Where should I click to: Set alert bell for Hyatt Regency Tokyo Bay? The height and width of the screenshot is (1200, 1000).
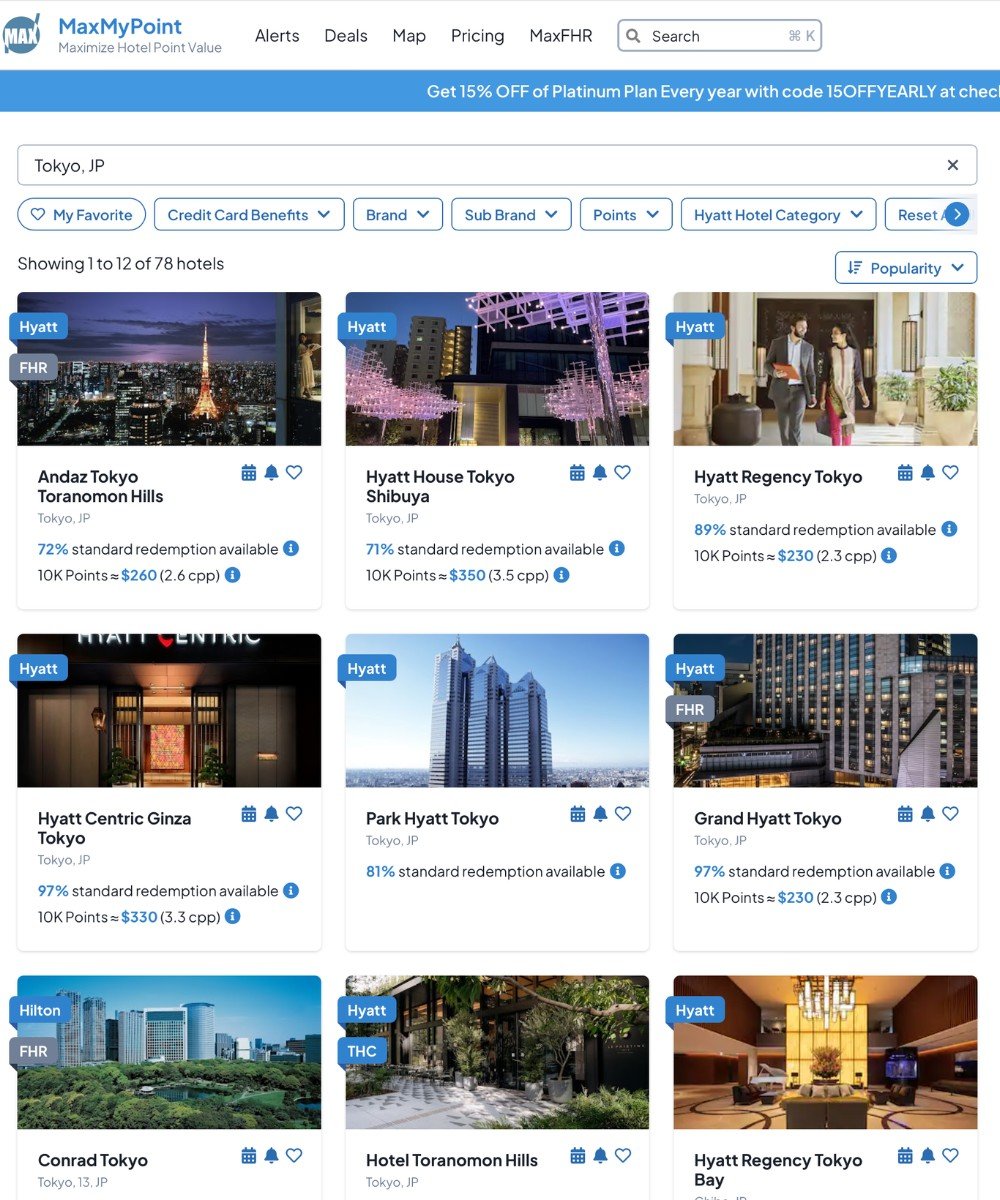928,1156
